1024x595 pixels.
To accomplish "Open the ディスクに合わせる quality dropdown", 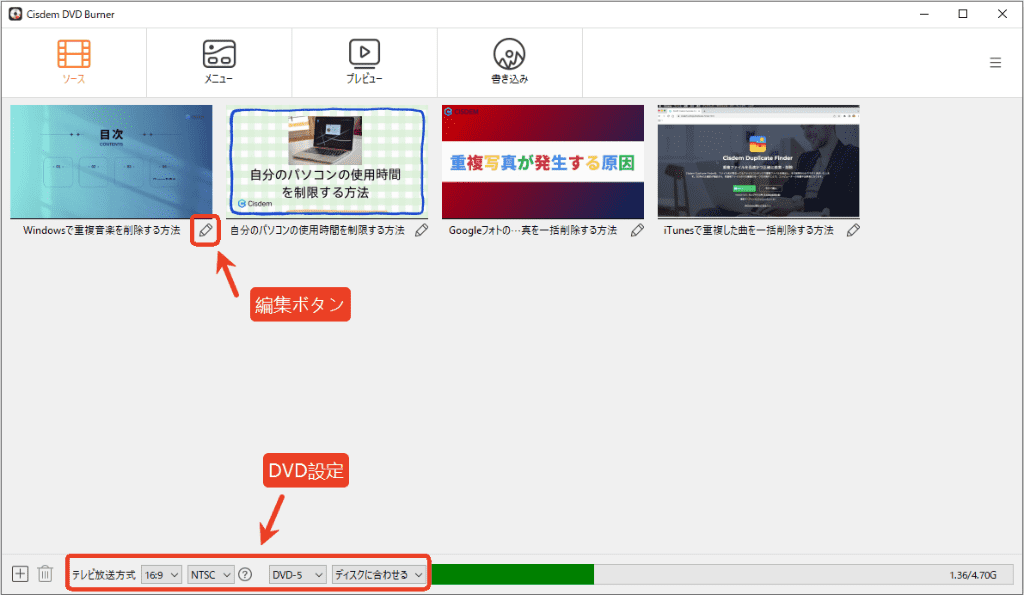I will point(379,575).
